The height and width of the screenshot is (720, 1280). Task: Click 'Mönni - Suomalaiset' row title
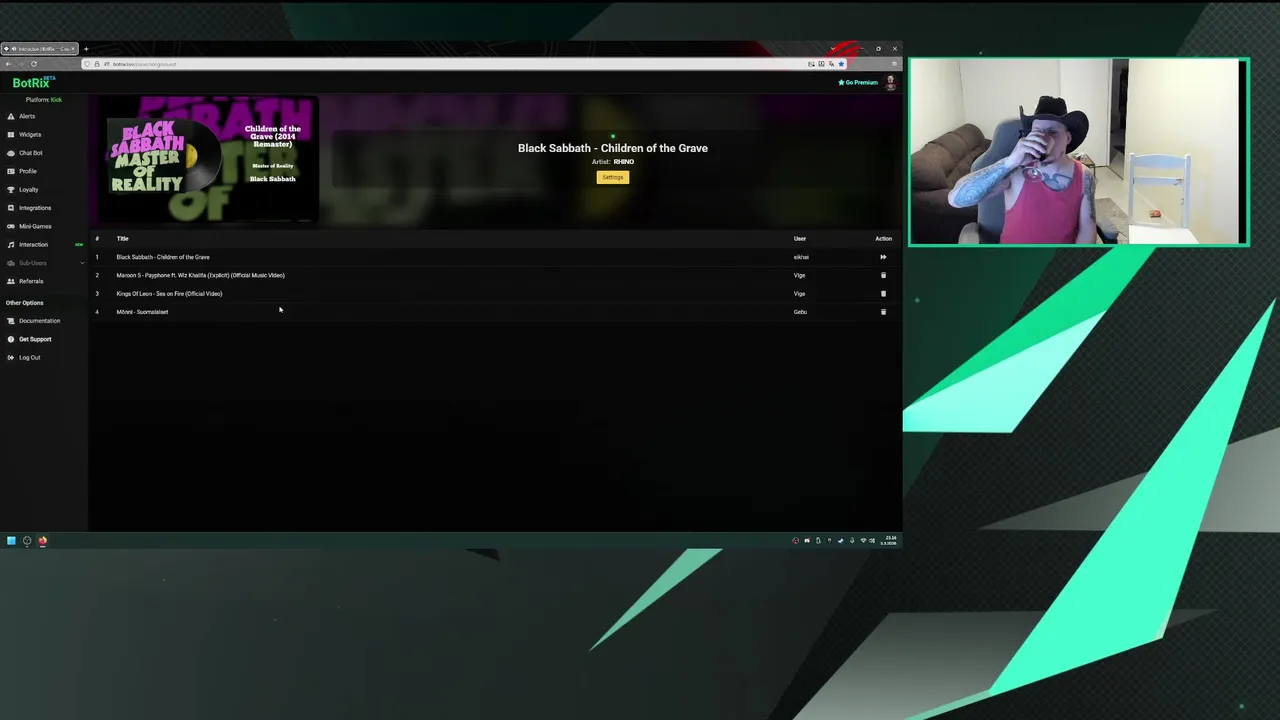142,312
